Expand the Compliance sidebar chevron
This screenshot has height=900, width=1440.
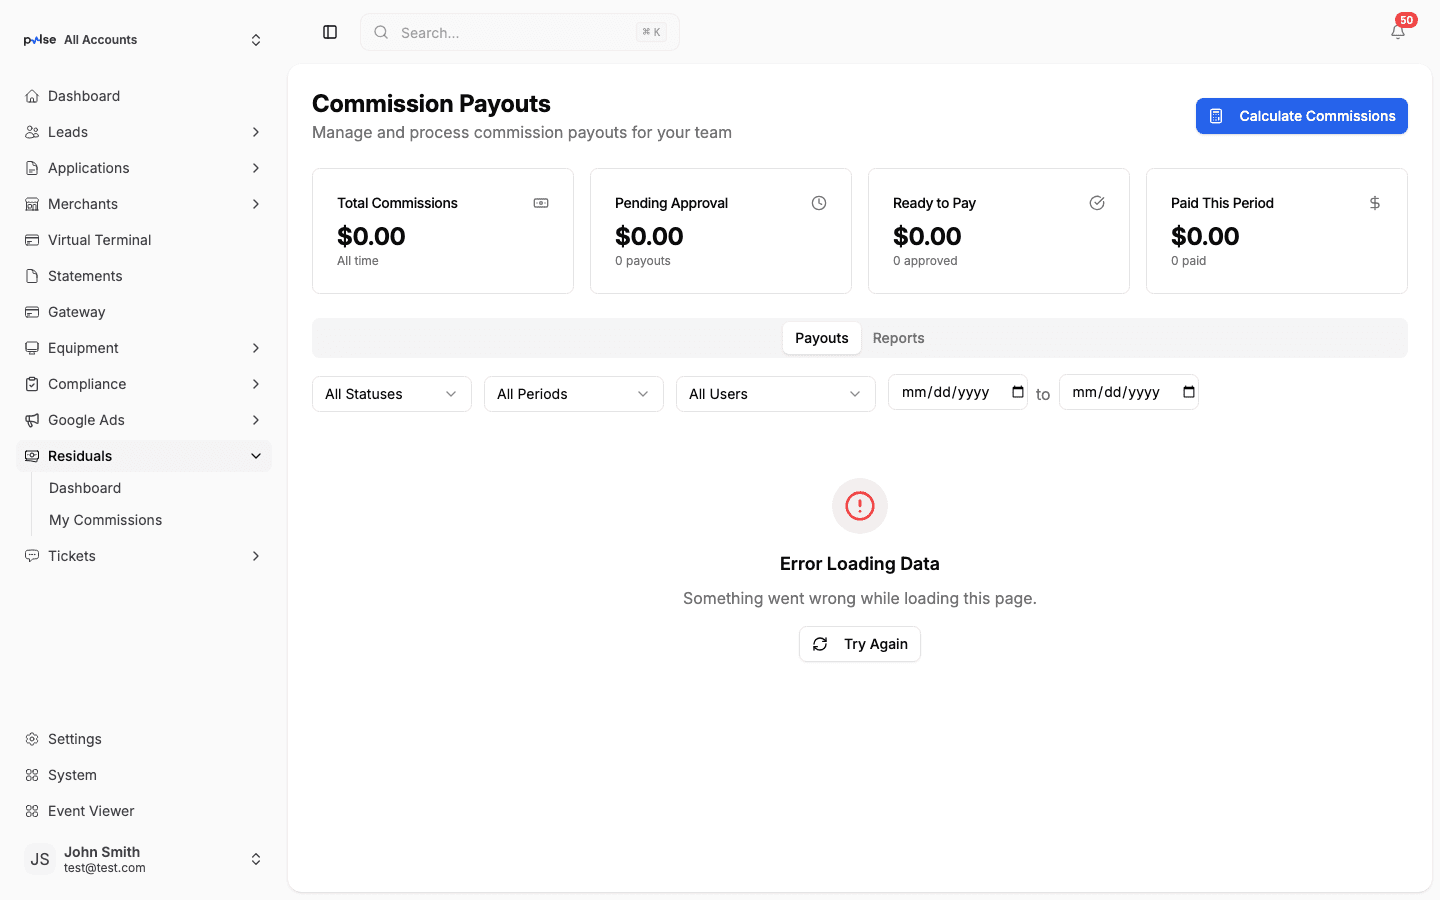256,383
